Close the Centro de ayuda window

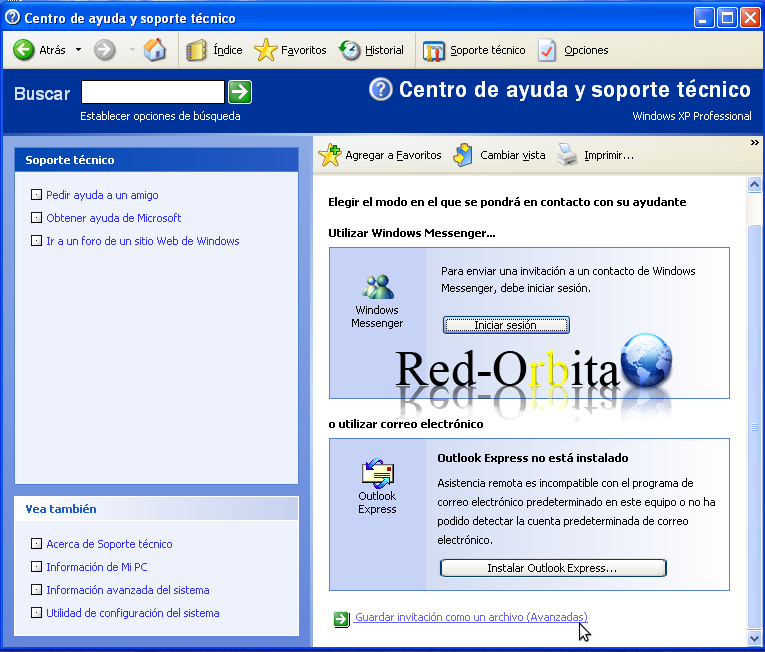coord(750,18)
